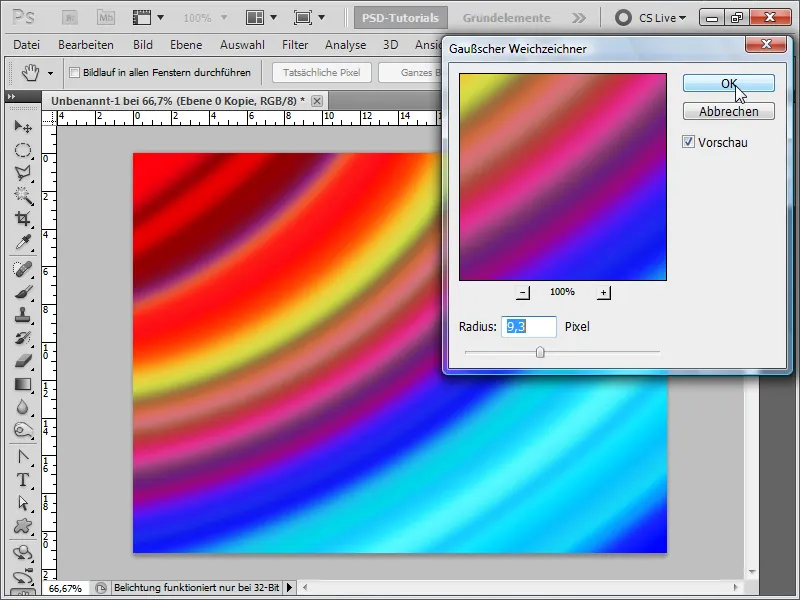Image resolution: width=800 pixels, height=600 pixels.
Task: Open the Ebene menu
Action: [x=186, y=45]
